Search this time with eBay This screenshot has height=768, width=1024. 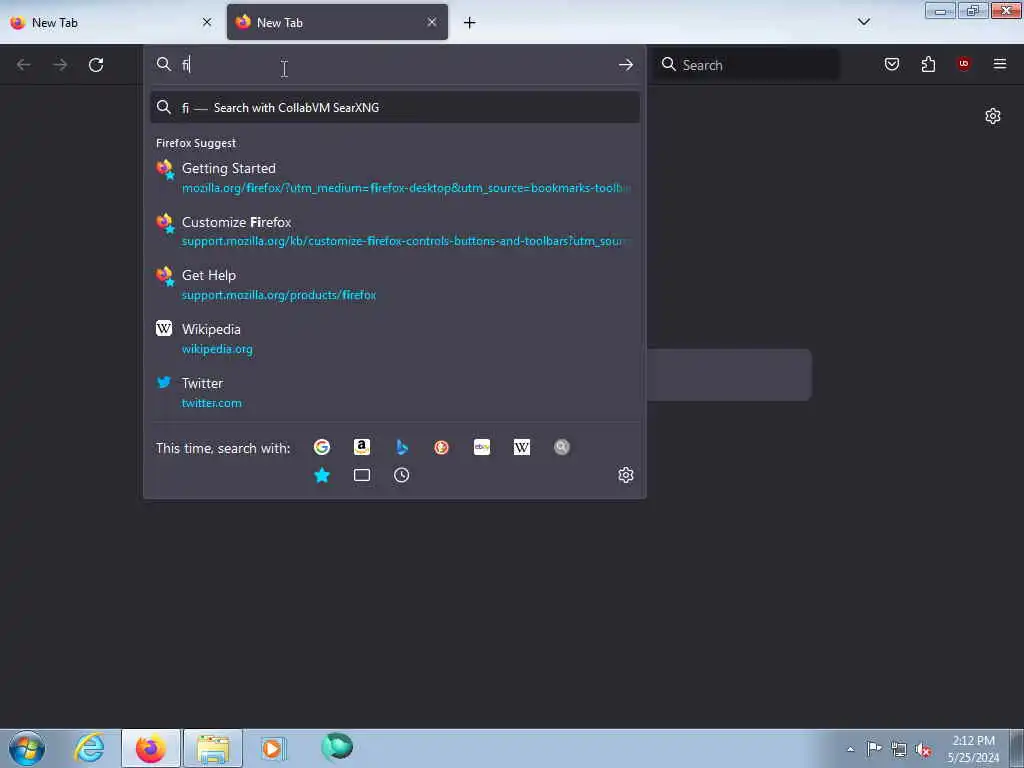click(482, 447)
